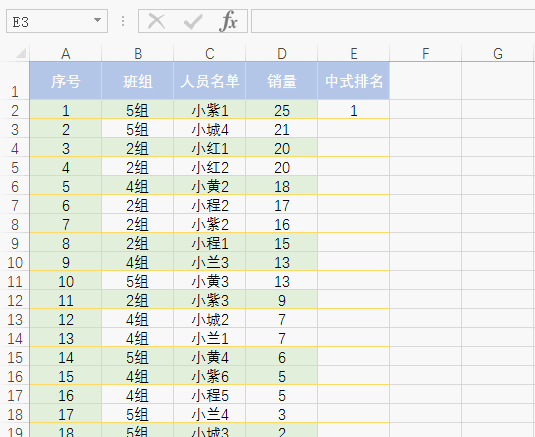Select the name cell 小兰3
The image size is (535, 437).
209,261
